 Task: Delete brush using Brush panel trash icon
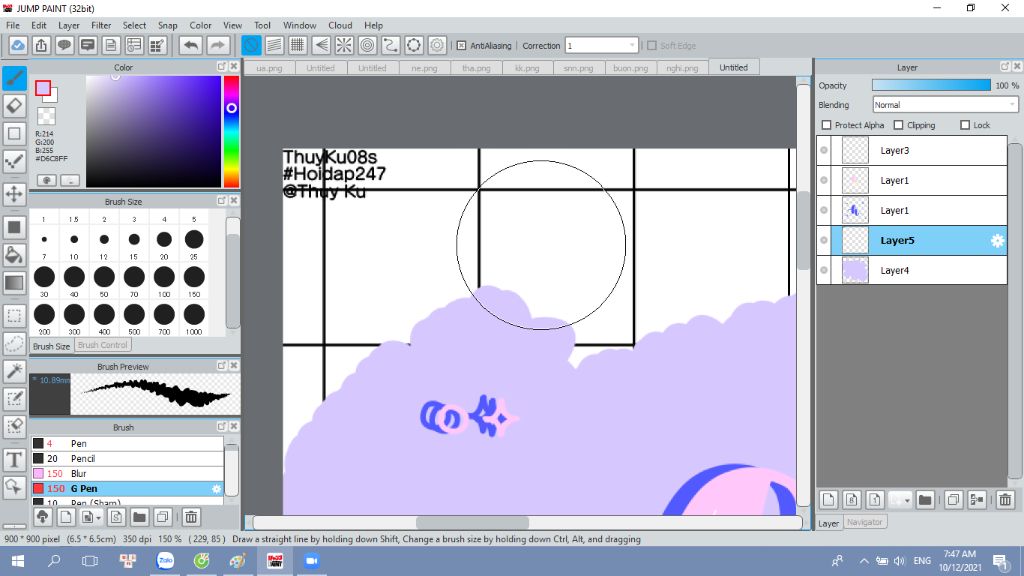click(x=191, y=517)
